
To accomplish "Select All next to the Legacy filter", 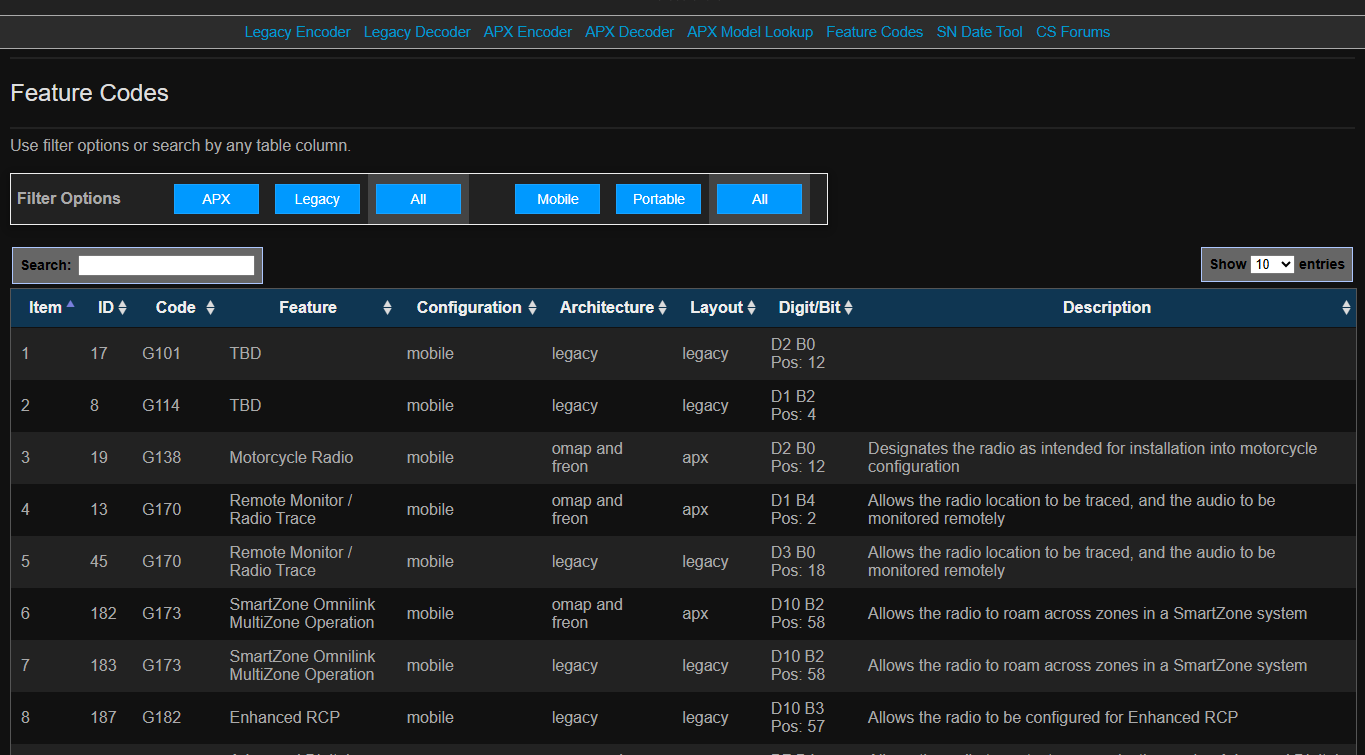I will [x=418, y=199].
